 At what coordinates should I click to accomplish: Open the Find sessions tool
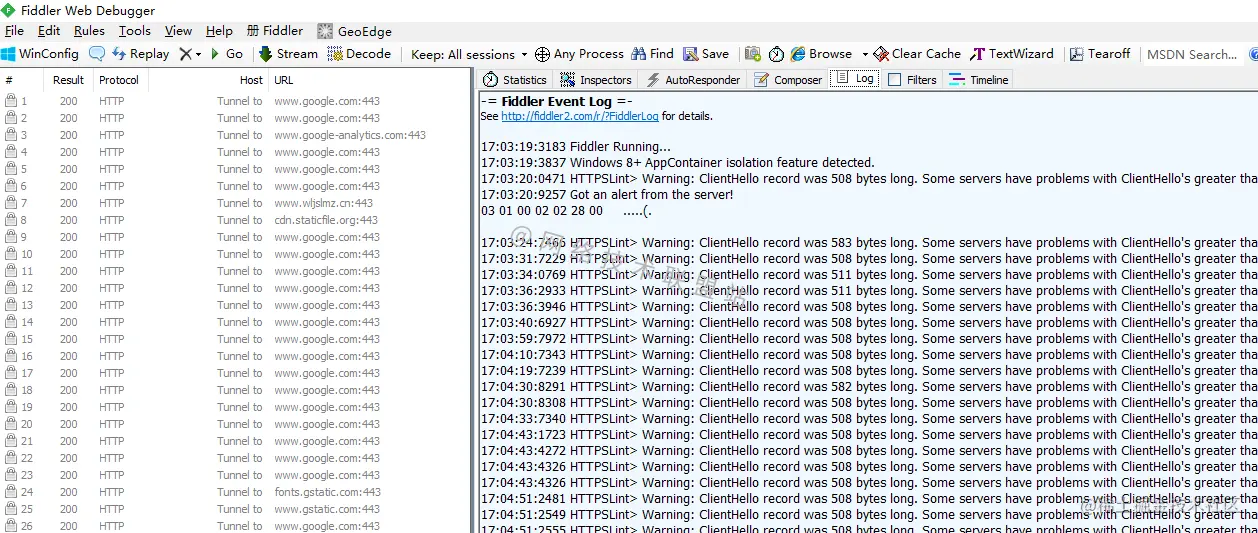pos(652,54)
